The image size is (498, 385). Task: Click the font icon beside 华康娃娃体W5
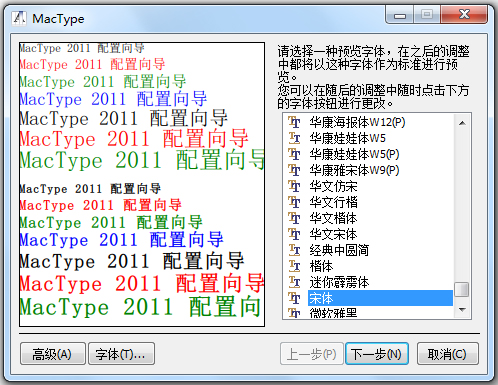(x=294, y=138)
